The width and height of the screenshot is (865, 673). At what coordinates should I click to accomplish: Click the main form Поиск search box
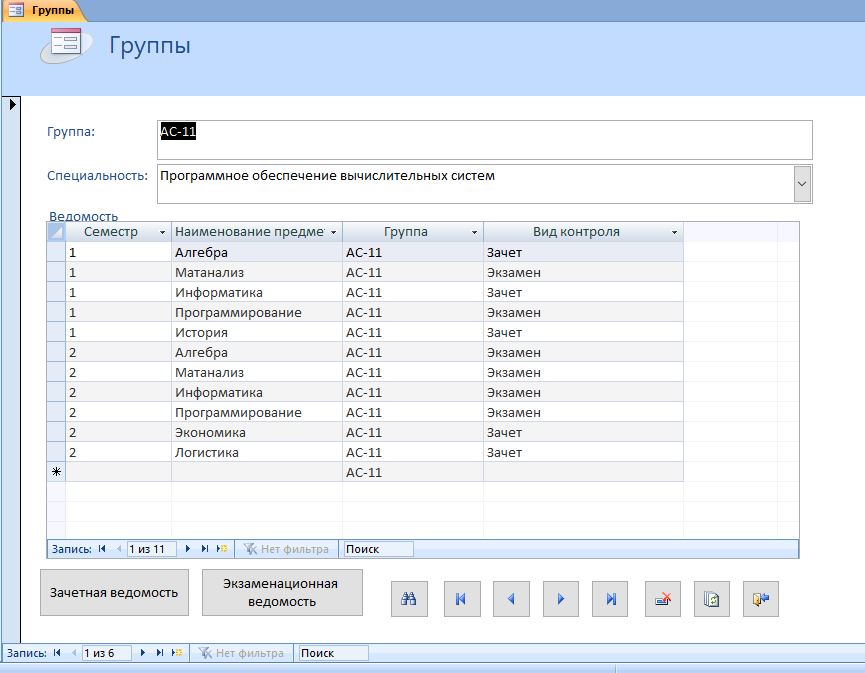[333, 653]
